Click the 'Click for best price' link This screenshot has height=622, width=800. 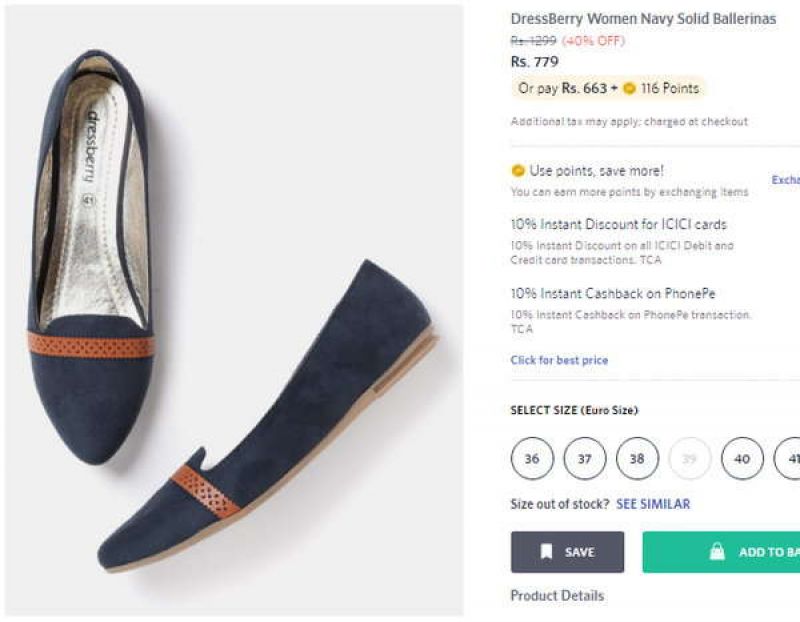[558, 360]
